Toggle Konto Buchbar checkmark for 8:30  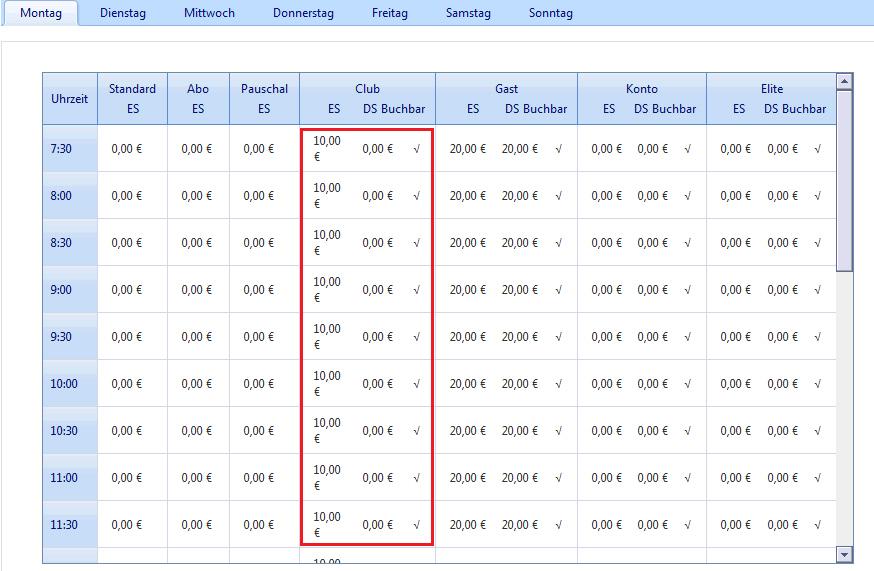click(x=688, y=243)
